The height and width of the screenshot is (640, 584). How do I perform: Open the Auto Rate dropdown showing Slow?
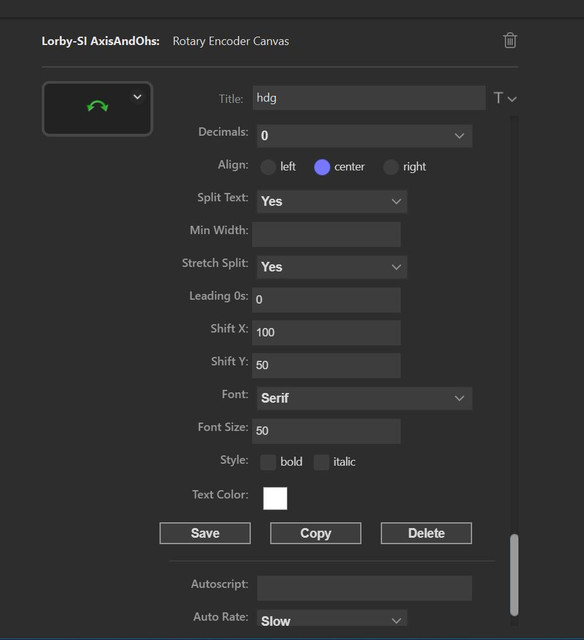click(x=332, y=620)
